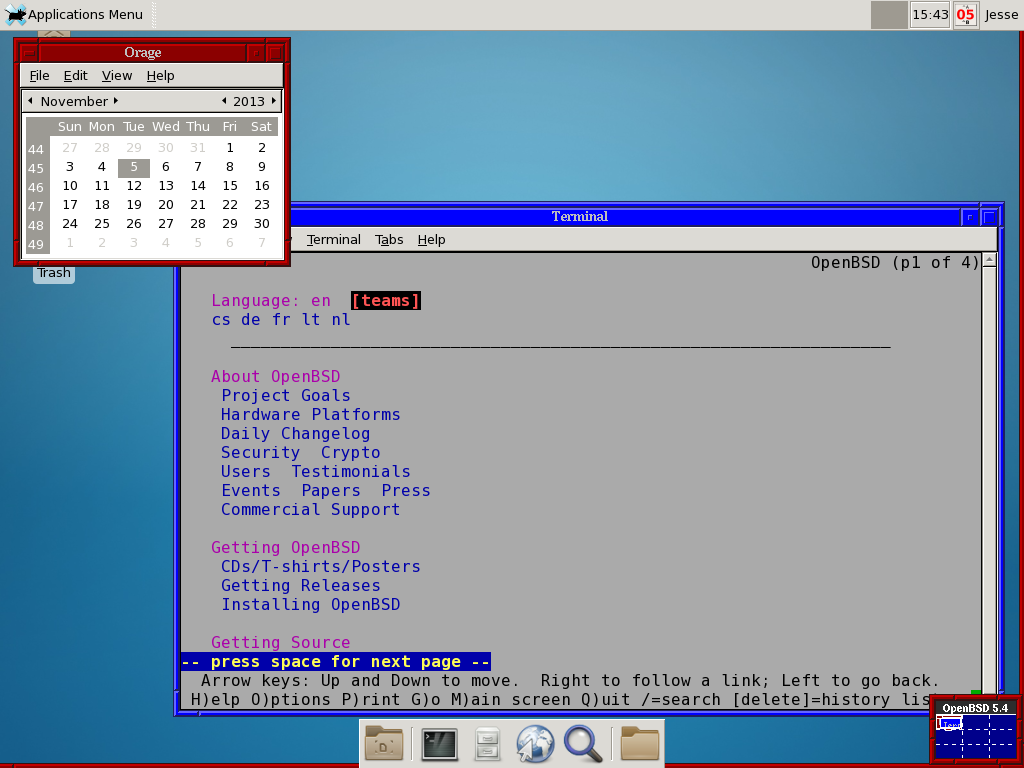Open application finder magnifier icon
Screen dimensions: 1024x768
[583, 743]
